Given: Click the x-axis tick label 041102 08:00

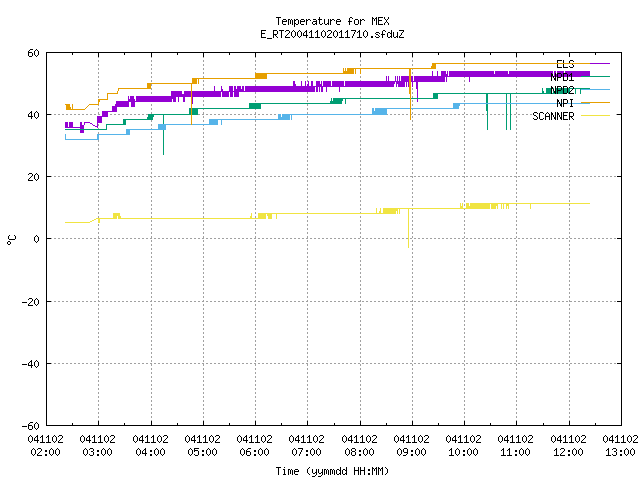Looking at the screenshot, I should point(359,446).
